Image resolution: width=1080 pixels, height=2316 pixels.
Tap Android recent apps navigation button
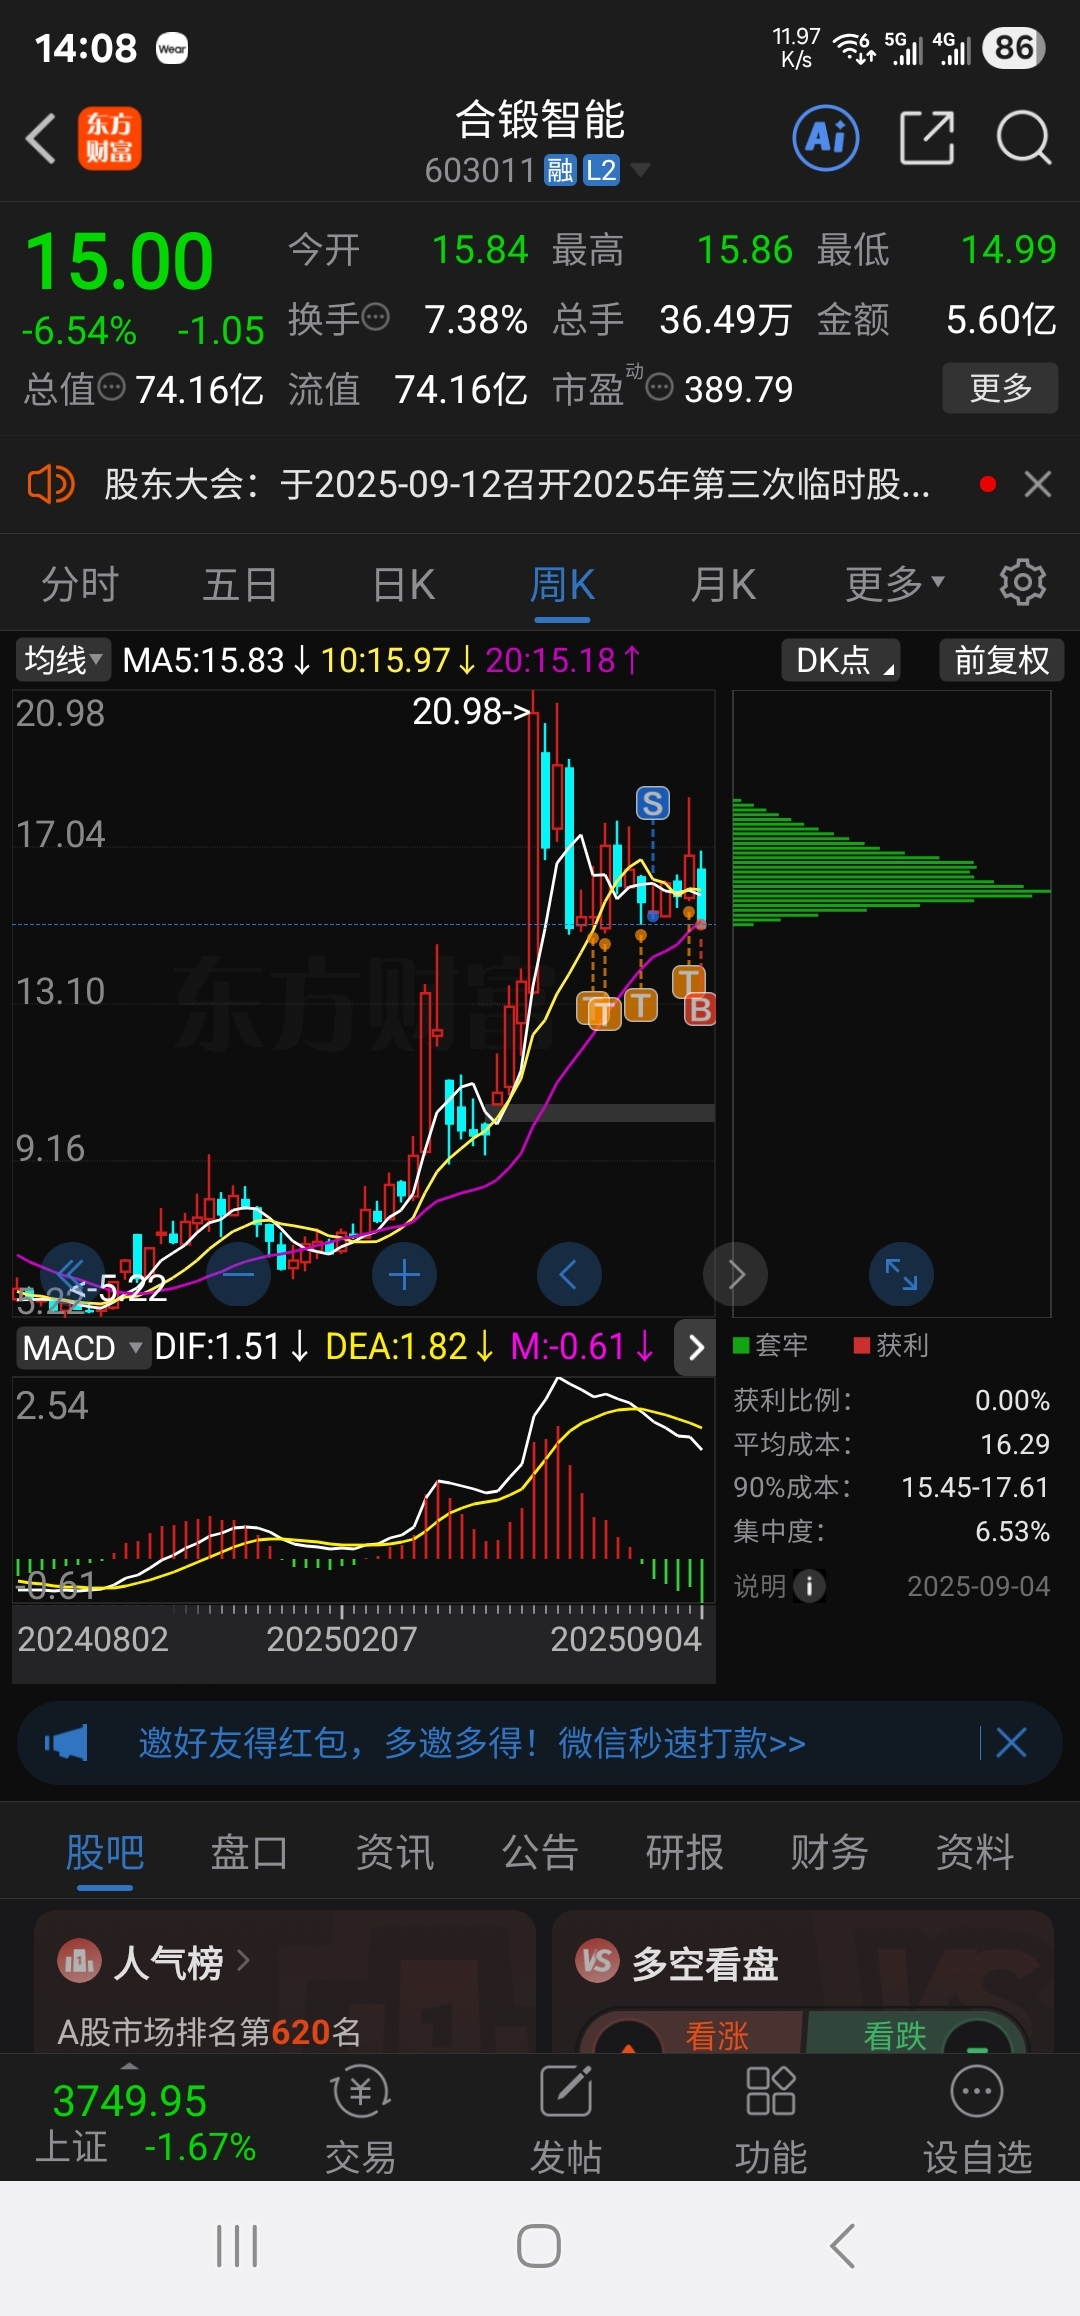click(237, 2246)
